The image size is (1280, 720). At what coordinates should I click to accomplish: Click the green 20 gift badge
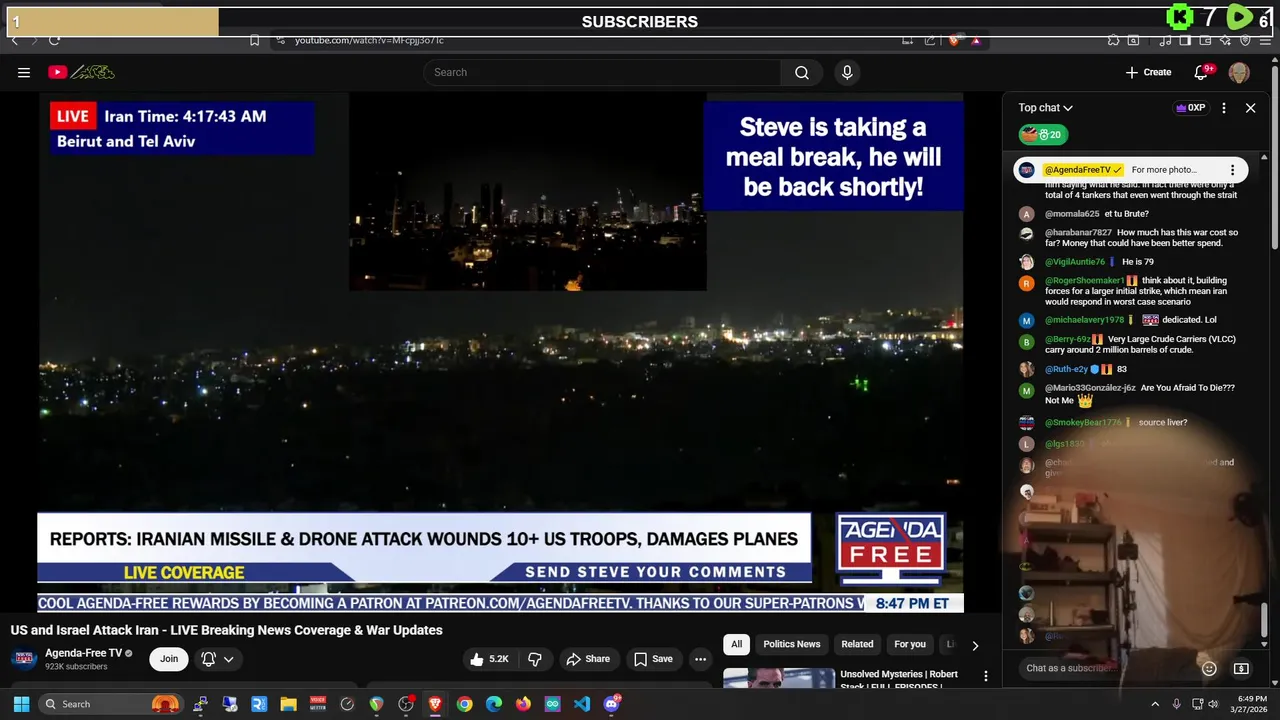(1043, 135)
